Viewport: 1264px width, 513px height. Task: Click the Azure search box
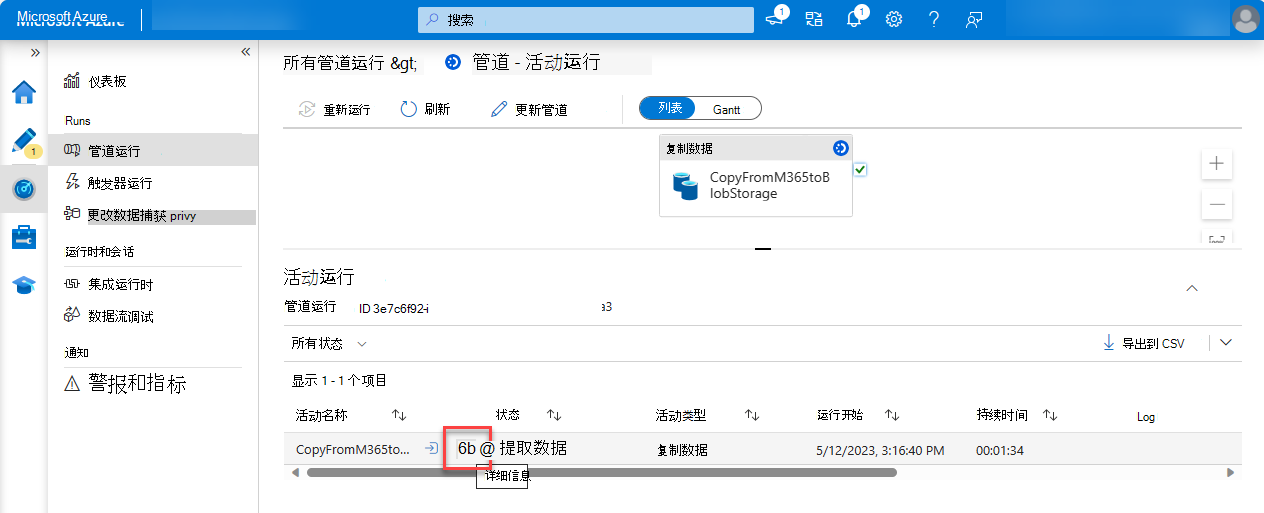coord(586,20)
